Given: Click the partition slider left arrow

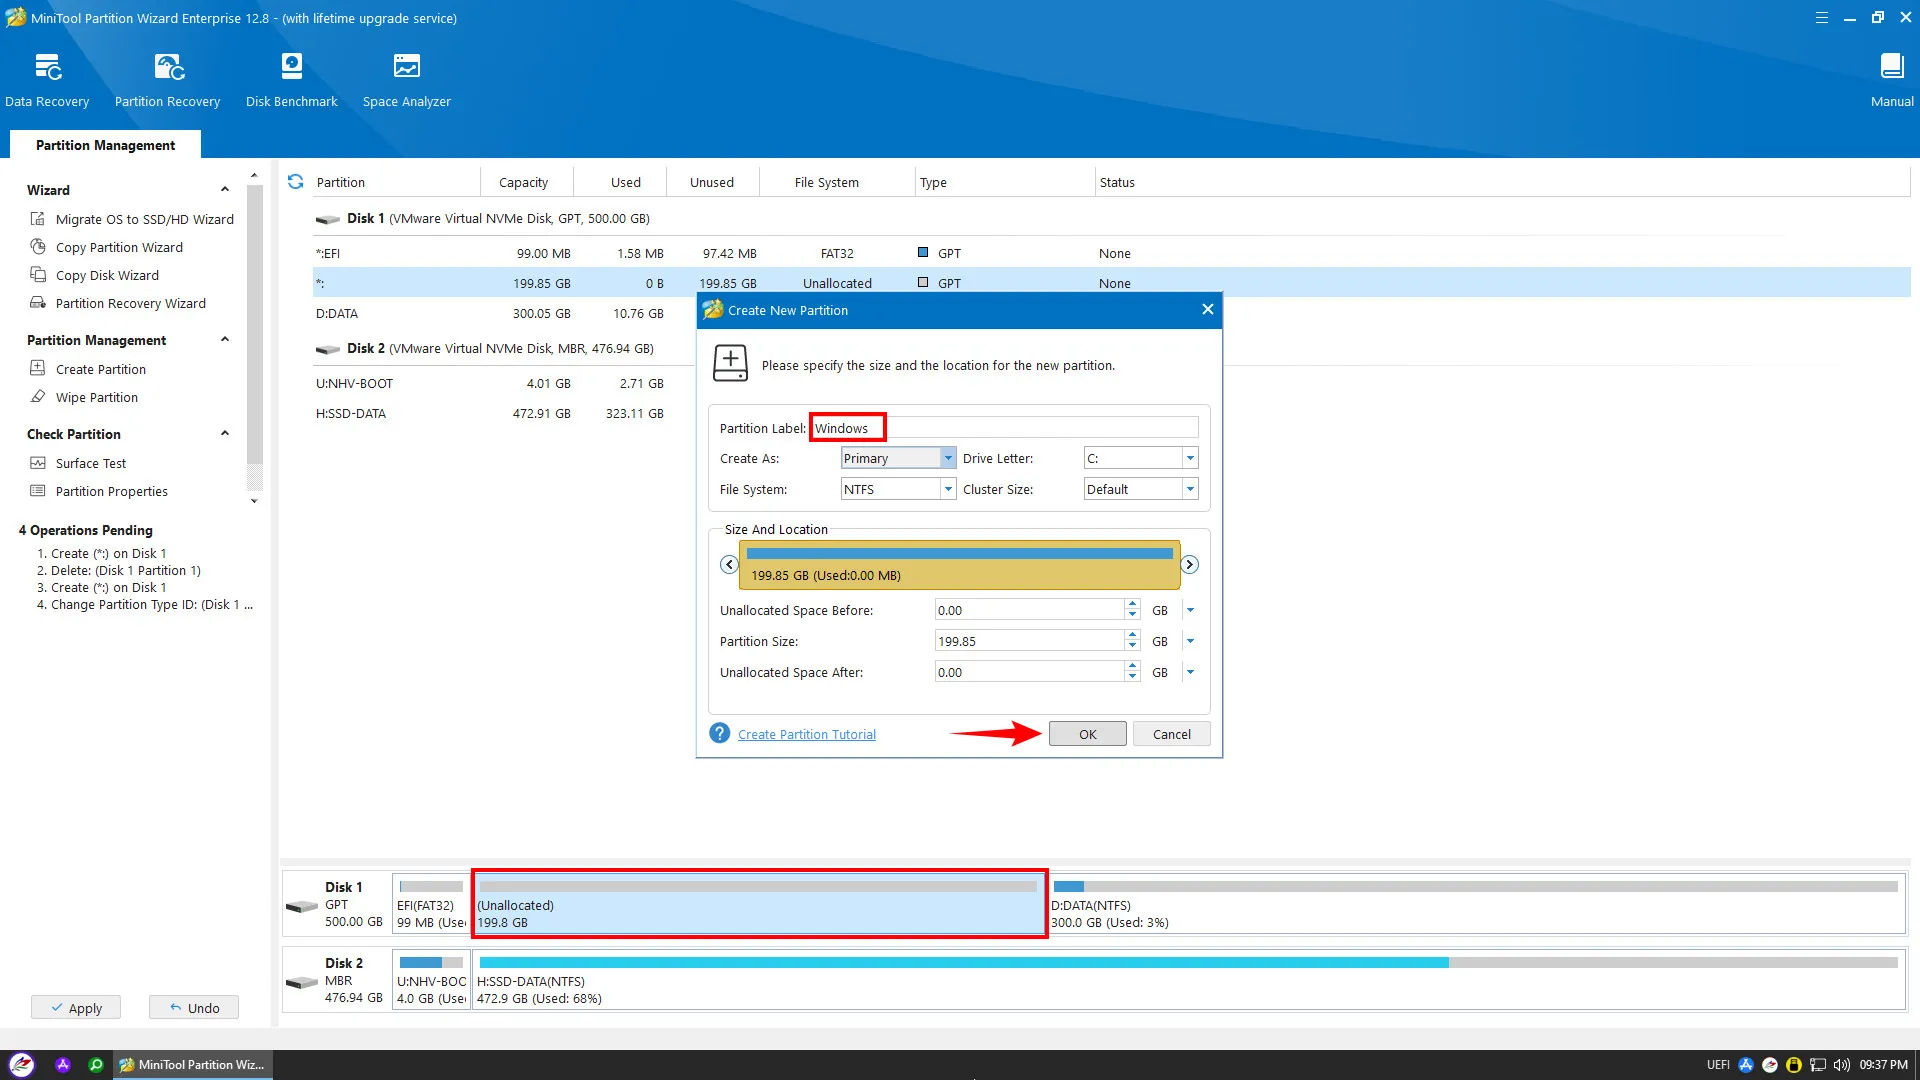Looking at the screenshot, I should [x=729, y=565].
